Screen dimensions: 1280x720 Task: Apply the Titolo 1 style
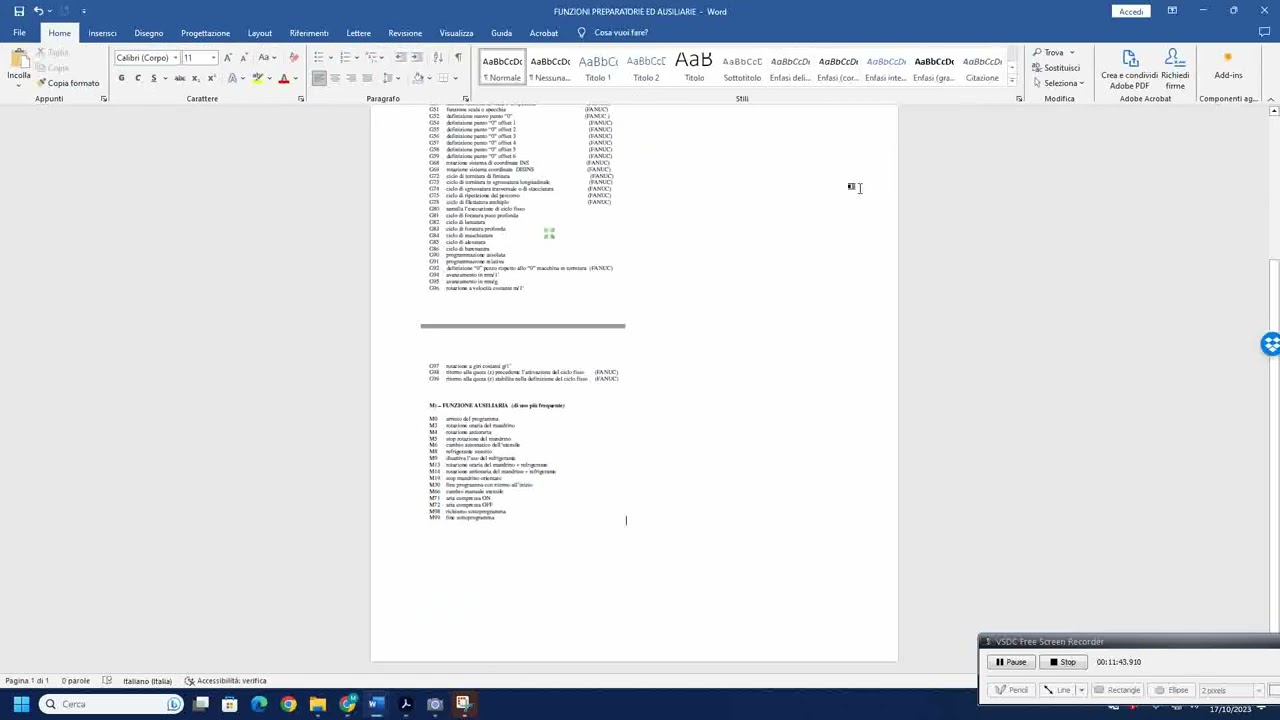pyautogui.click(x=598, y=68)
